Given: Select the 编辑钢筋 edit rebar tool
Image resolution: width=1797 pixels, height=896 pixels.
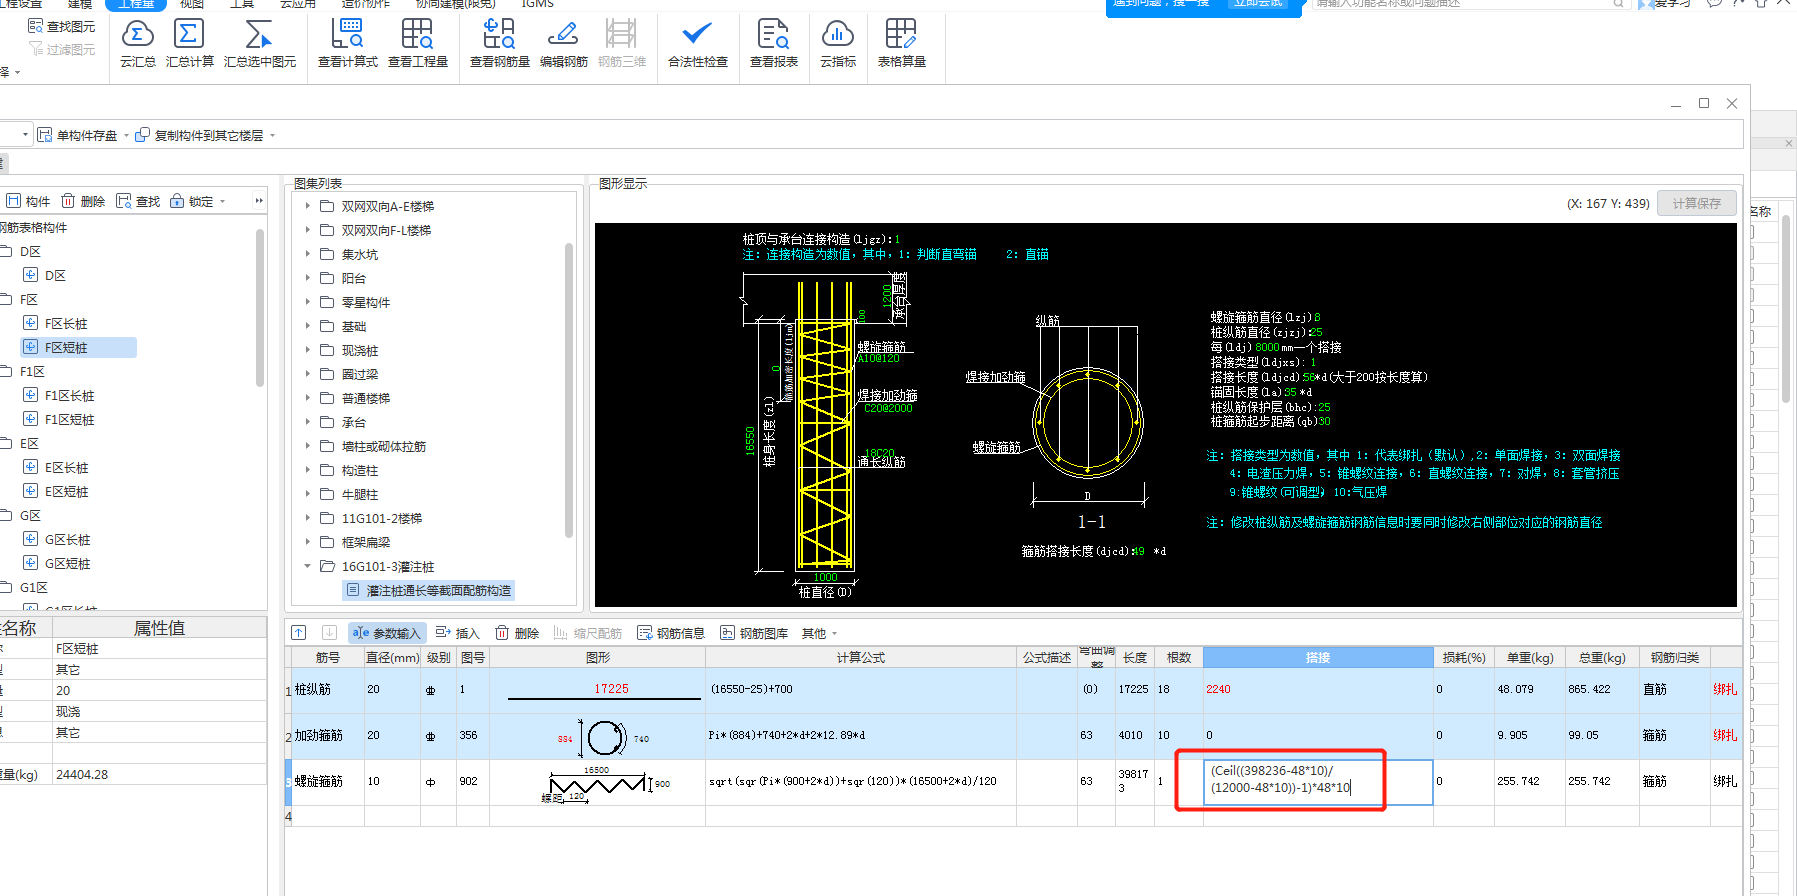Looking at the screenshot, I should click(x=564, y=44).
